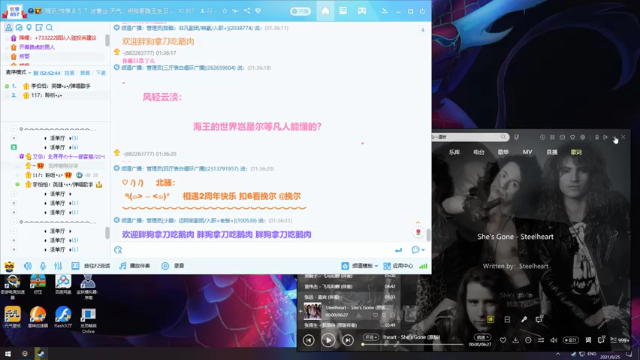The height and width of the screenshot is (360, 640).
Task: Click the record button in YY bottom bar
Action: coord(173,266)
